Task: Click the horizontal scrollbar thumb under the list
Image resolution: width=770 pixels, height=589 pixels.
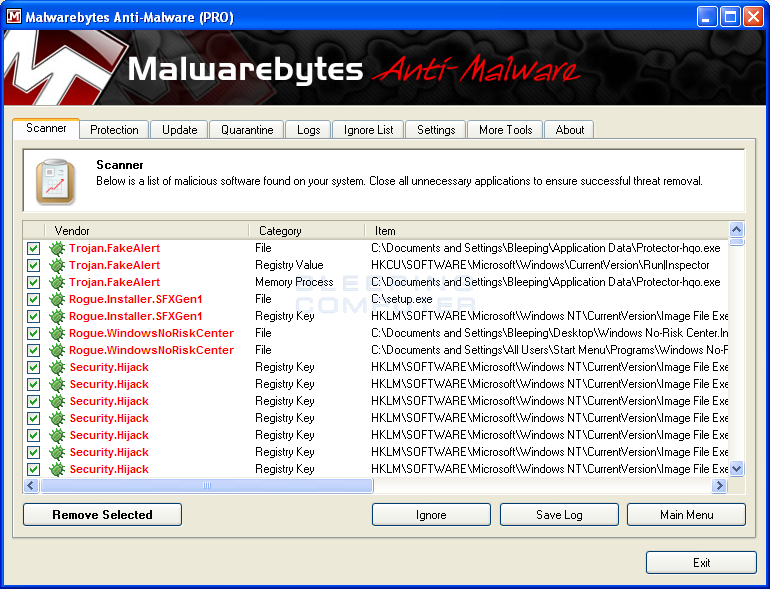Action: [207, 485]
